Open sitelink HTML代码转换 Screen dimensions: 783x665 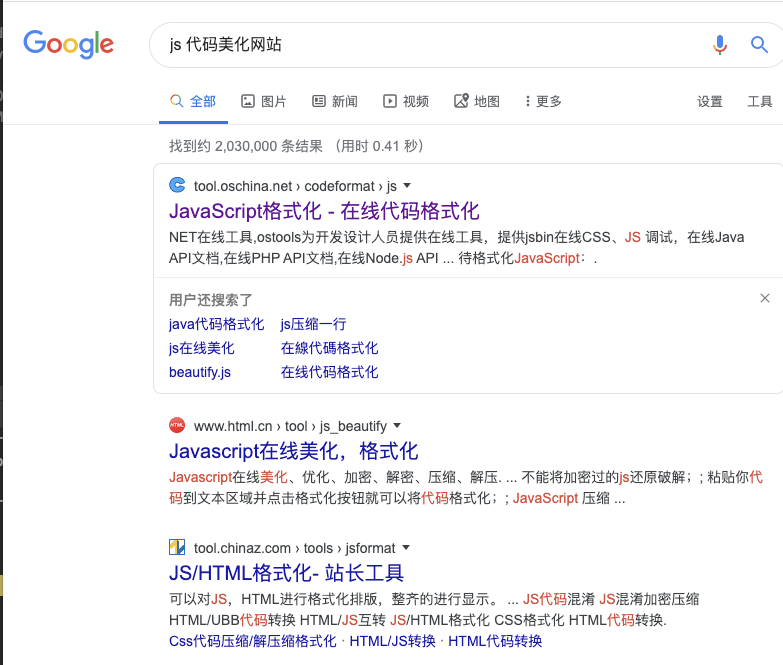tap(495, 641)
